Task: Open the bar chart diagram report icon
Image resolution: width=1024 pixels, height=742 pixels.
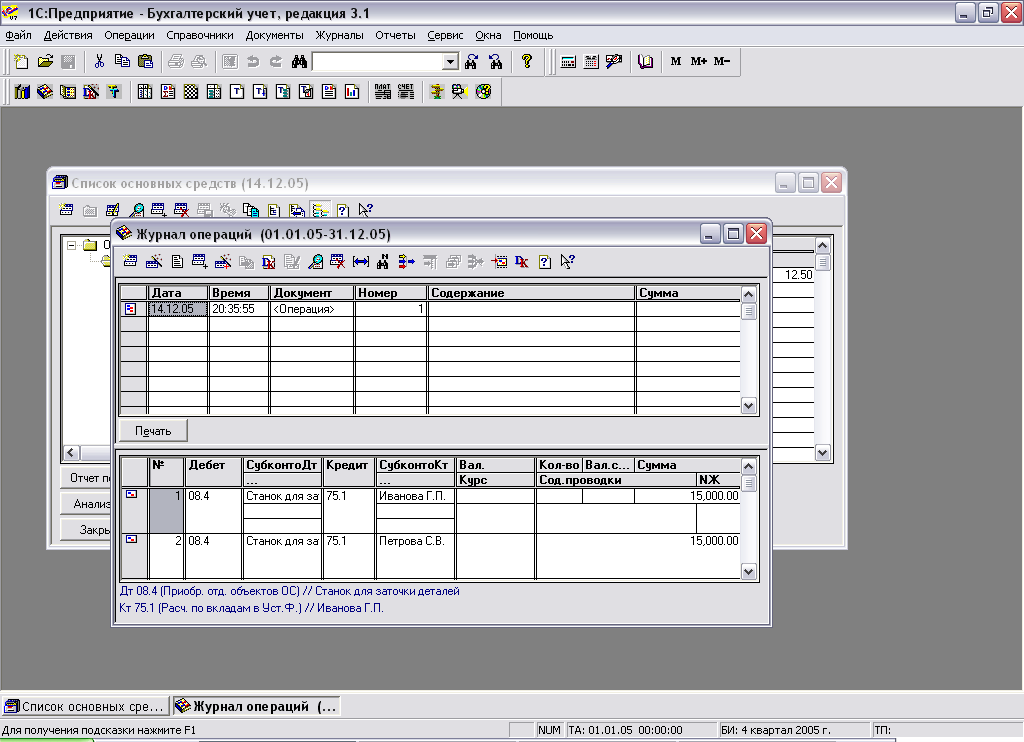Action: [352, 92]
